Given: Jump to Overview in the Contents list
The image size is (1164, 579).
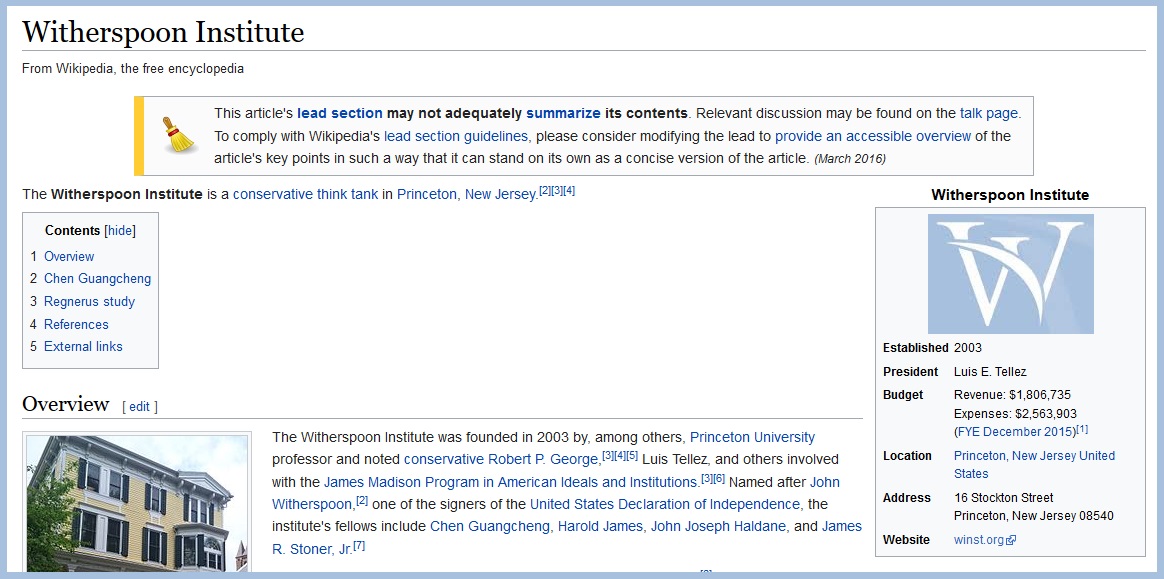Looking at the screenshot, I should 69,257.
